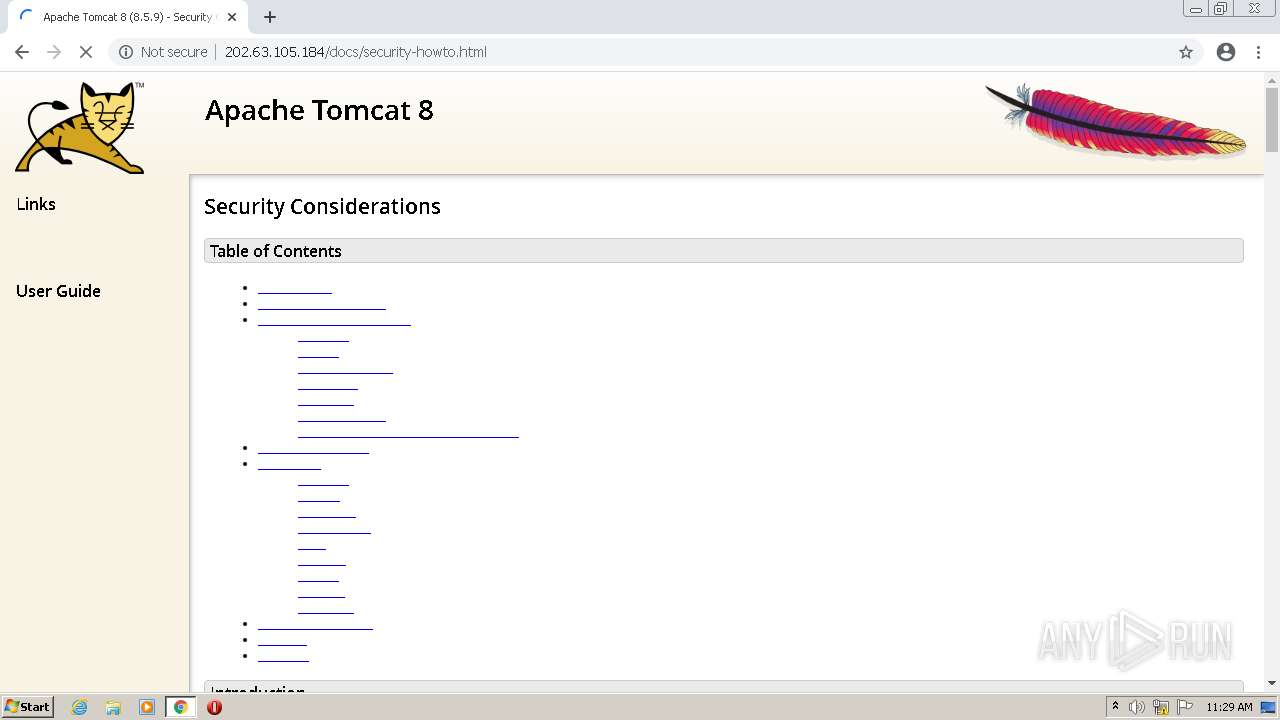
Task: Open the Action Center flag icon
Action: [1185, 707]
